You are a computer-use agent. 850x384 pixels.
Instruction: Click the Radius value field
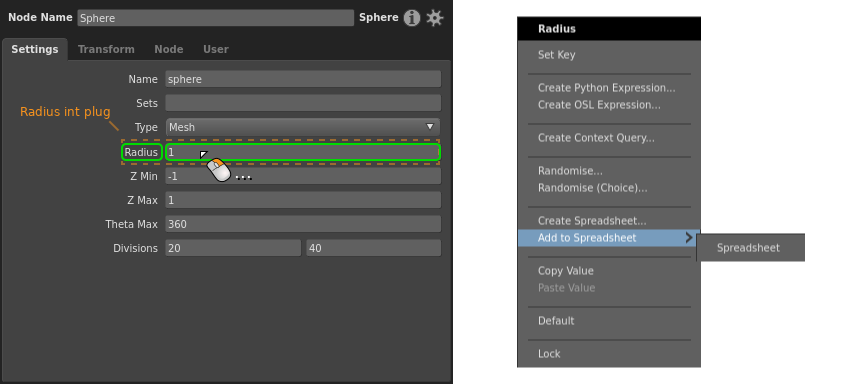(302, 152)
